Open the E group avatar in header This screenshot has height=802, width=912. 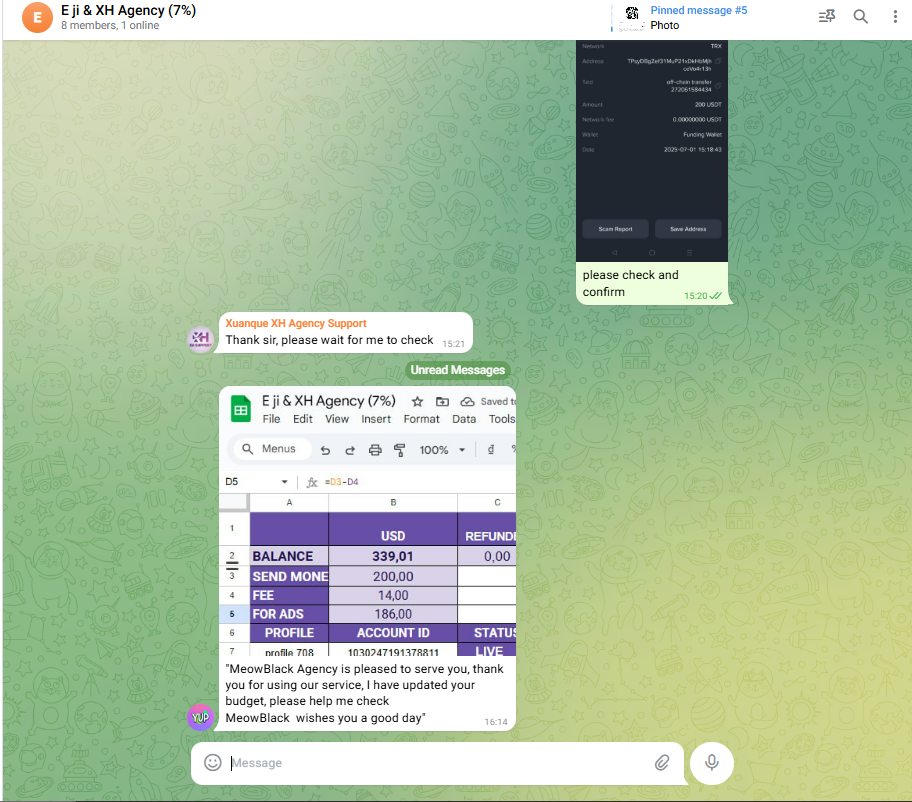37,17
